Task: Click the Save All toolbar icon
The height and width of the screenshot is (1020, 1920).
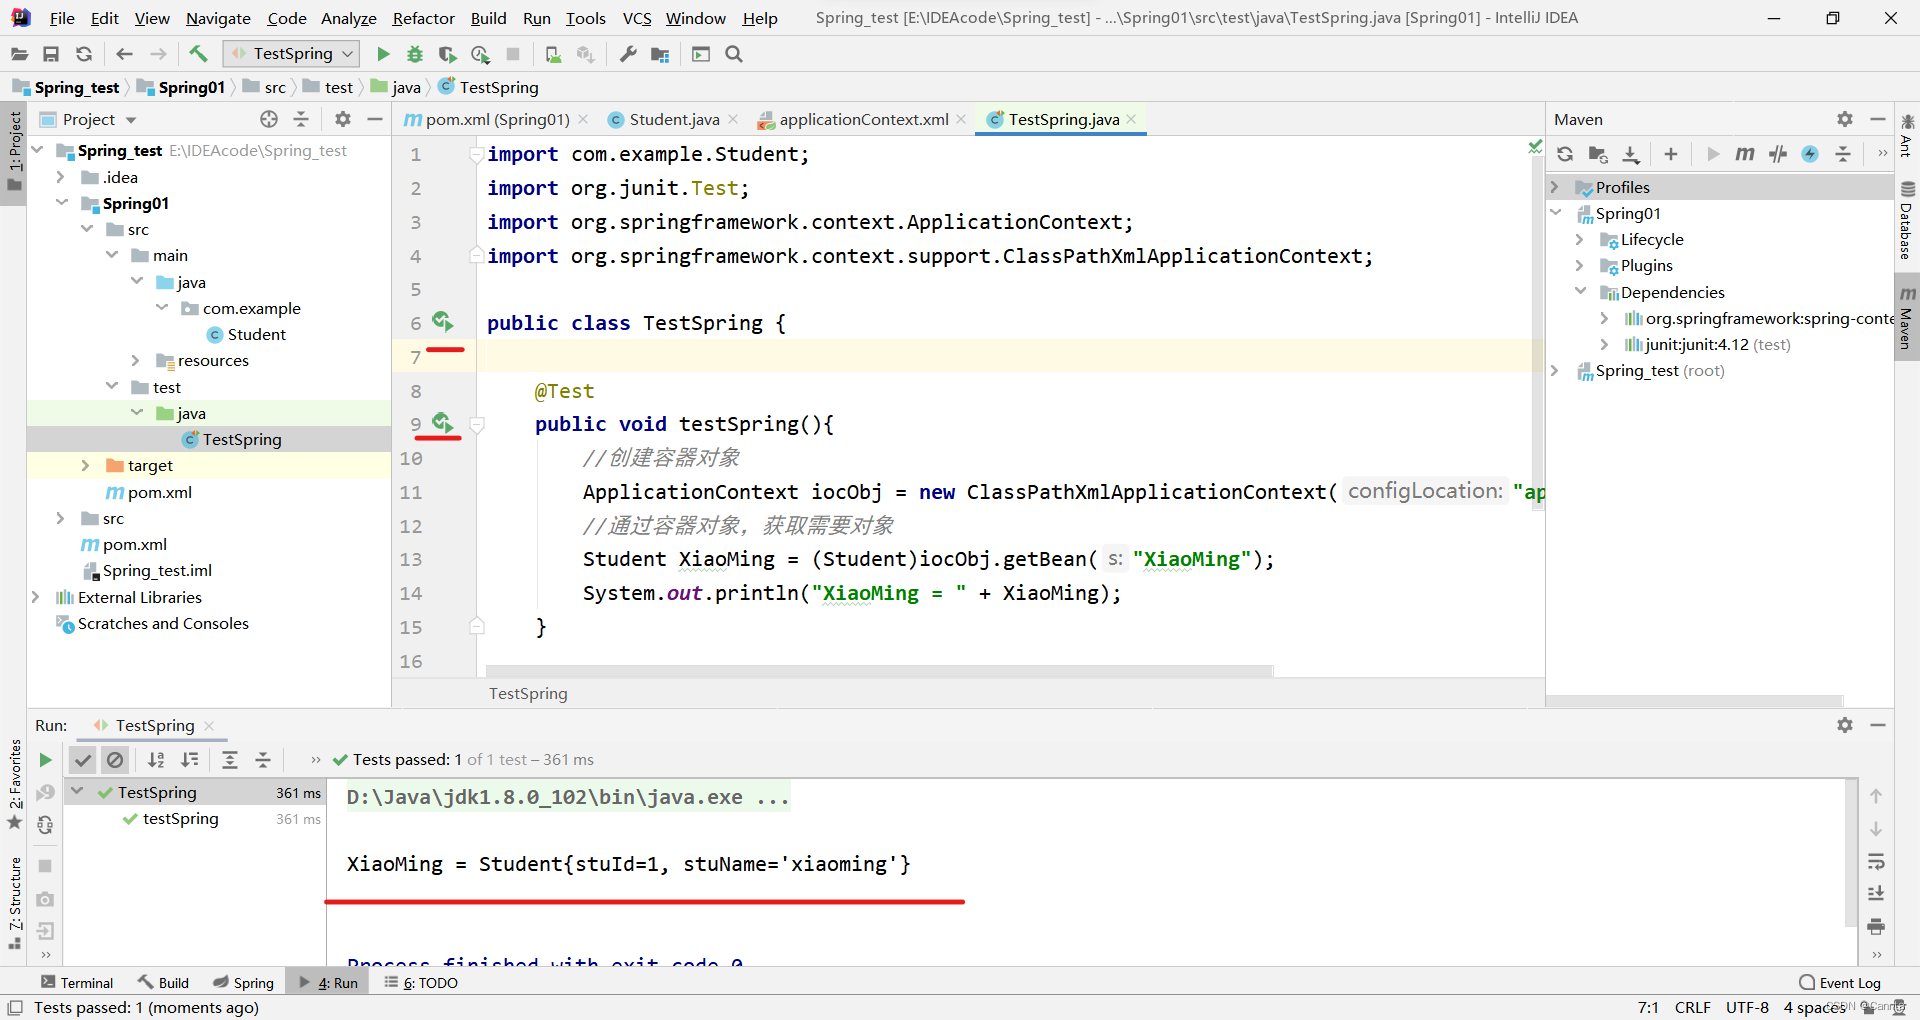Action: tap(51, 54)
